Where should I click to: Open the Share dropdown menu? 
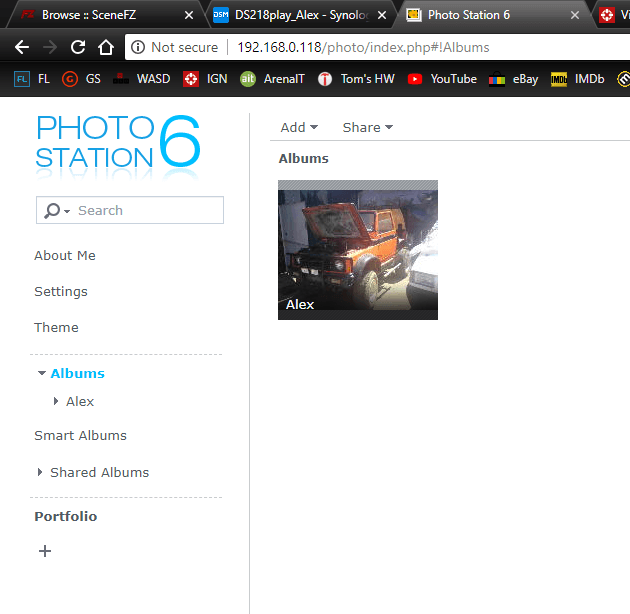click(367, 127)
